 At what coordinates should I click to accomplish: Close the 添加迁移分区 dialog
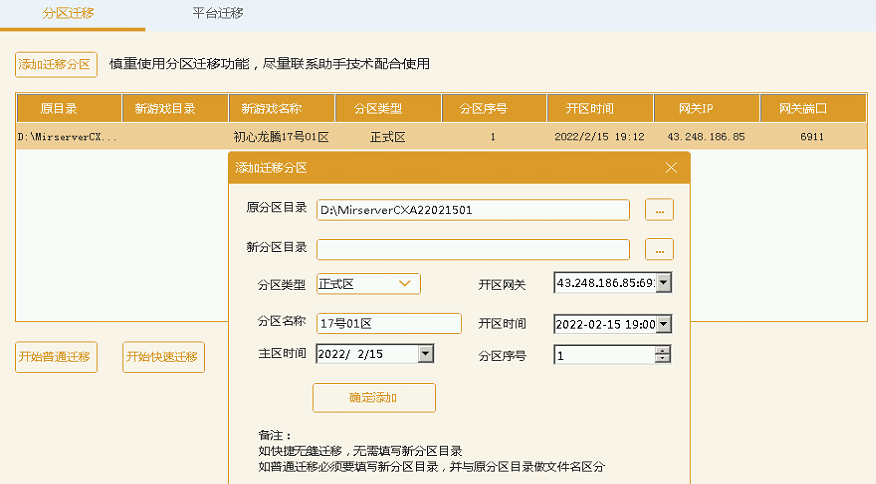pyautogui.click(x=671, y=168)
